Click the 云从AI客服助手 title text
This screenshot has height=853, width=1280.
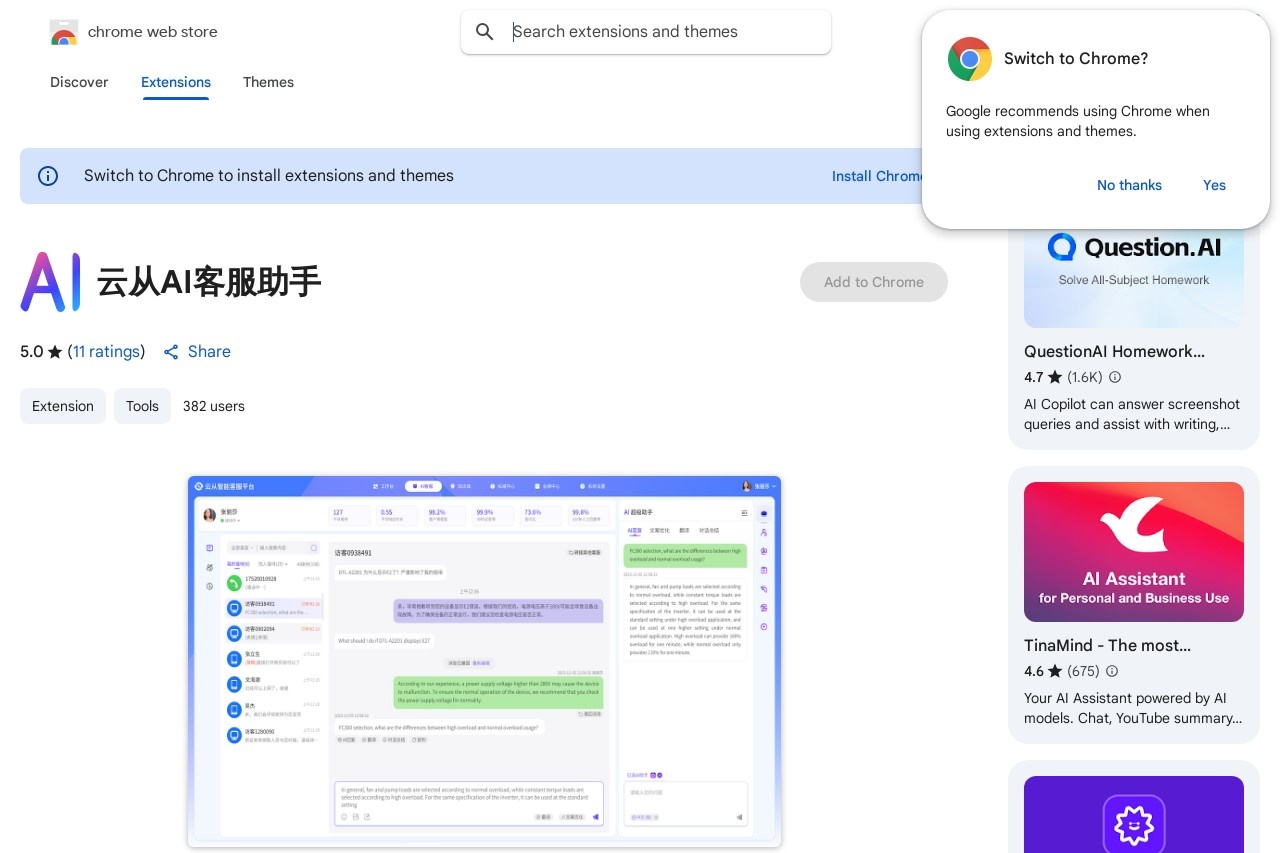(209, 282)
